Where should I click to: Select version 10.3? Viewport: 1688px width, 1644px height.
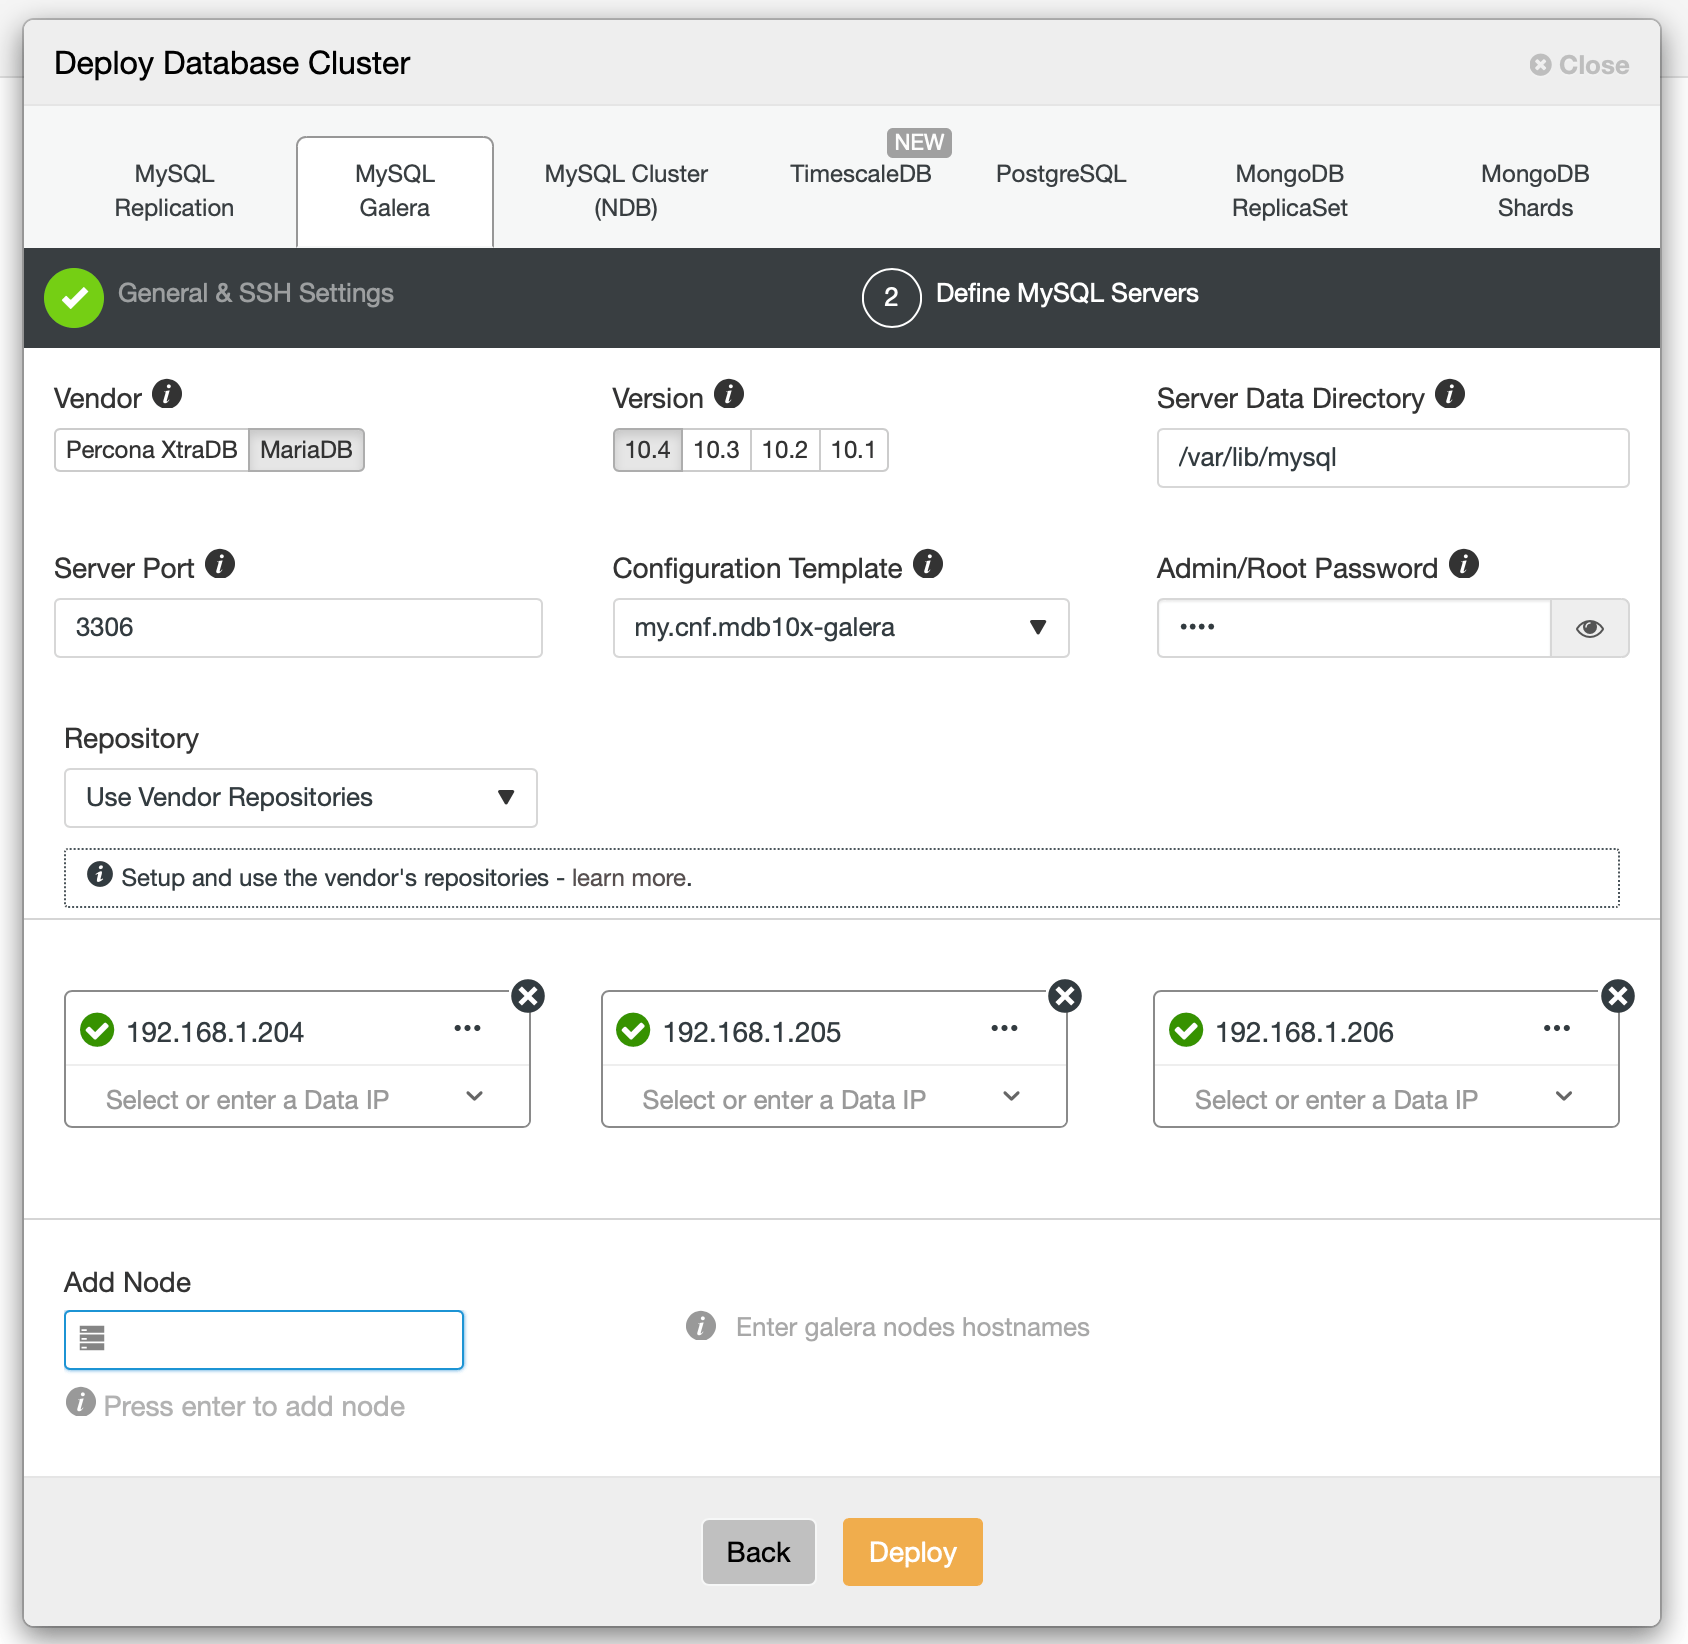716,449
